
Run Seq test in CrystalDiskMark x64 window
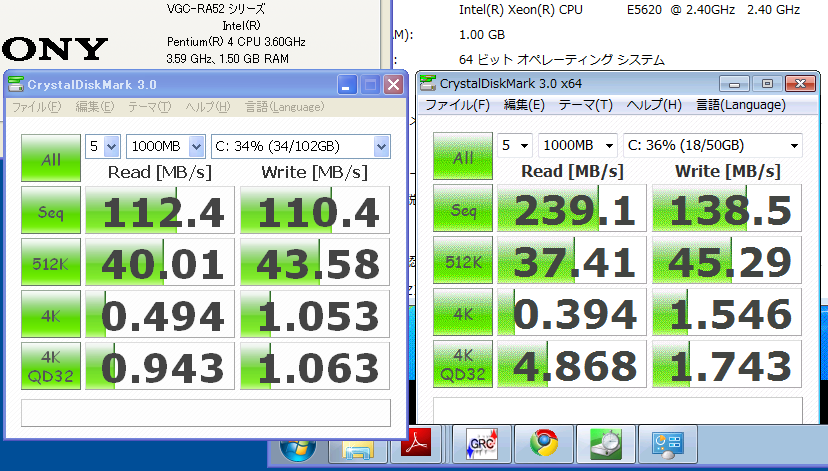pyautogui.click(x=463, y=208)
